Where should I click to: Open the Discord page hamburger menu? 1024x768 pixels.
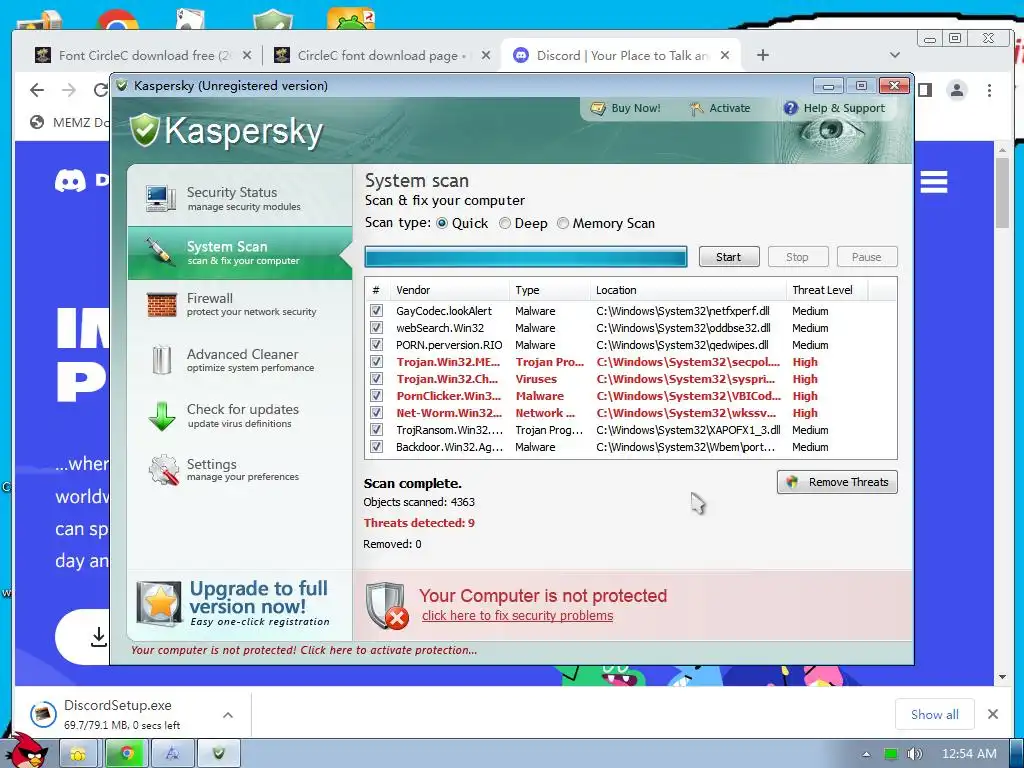(x=934, y=182)
